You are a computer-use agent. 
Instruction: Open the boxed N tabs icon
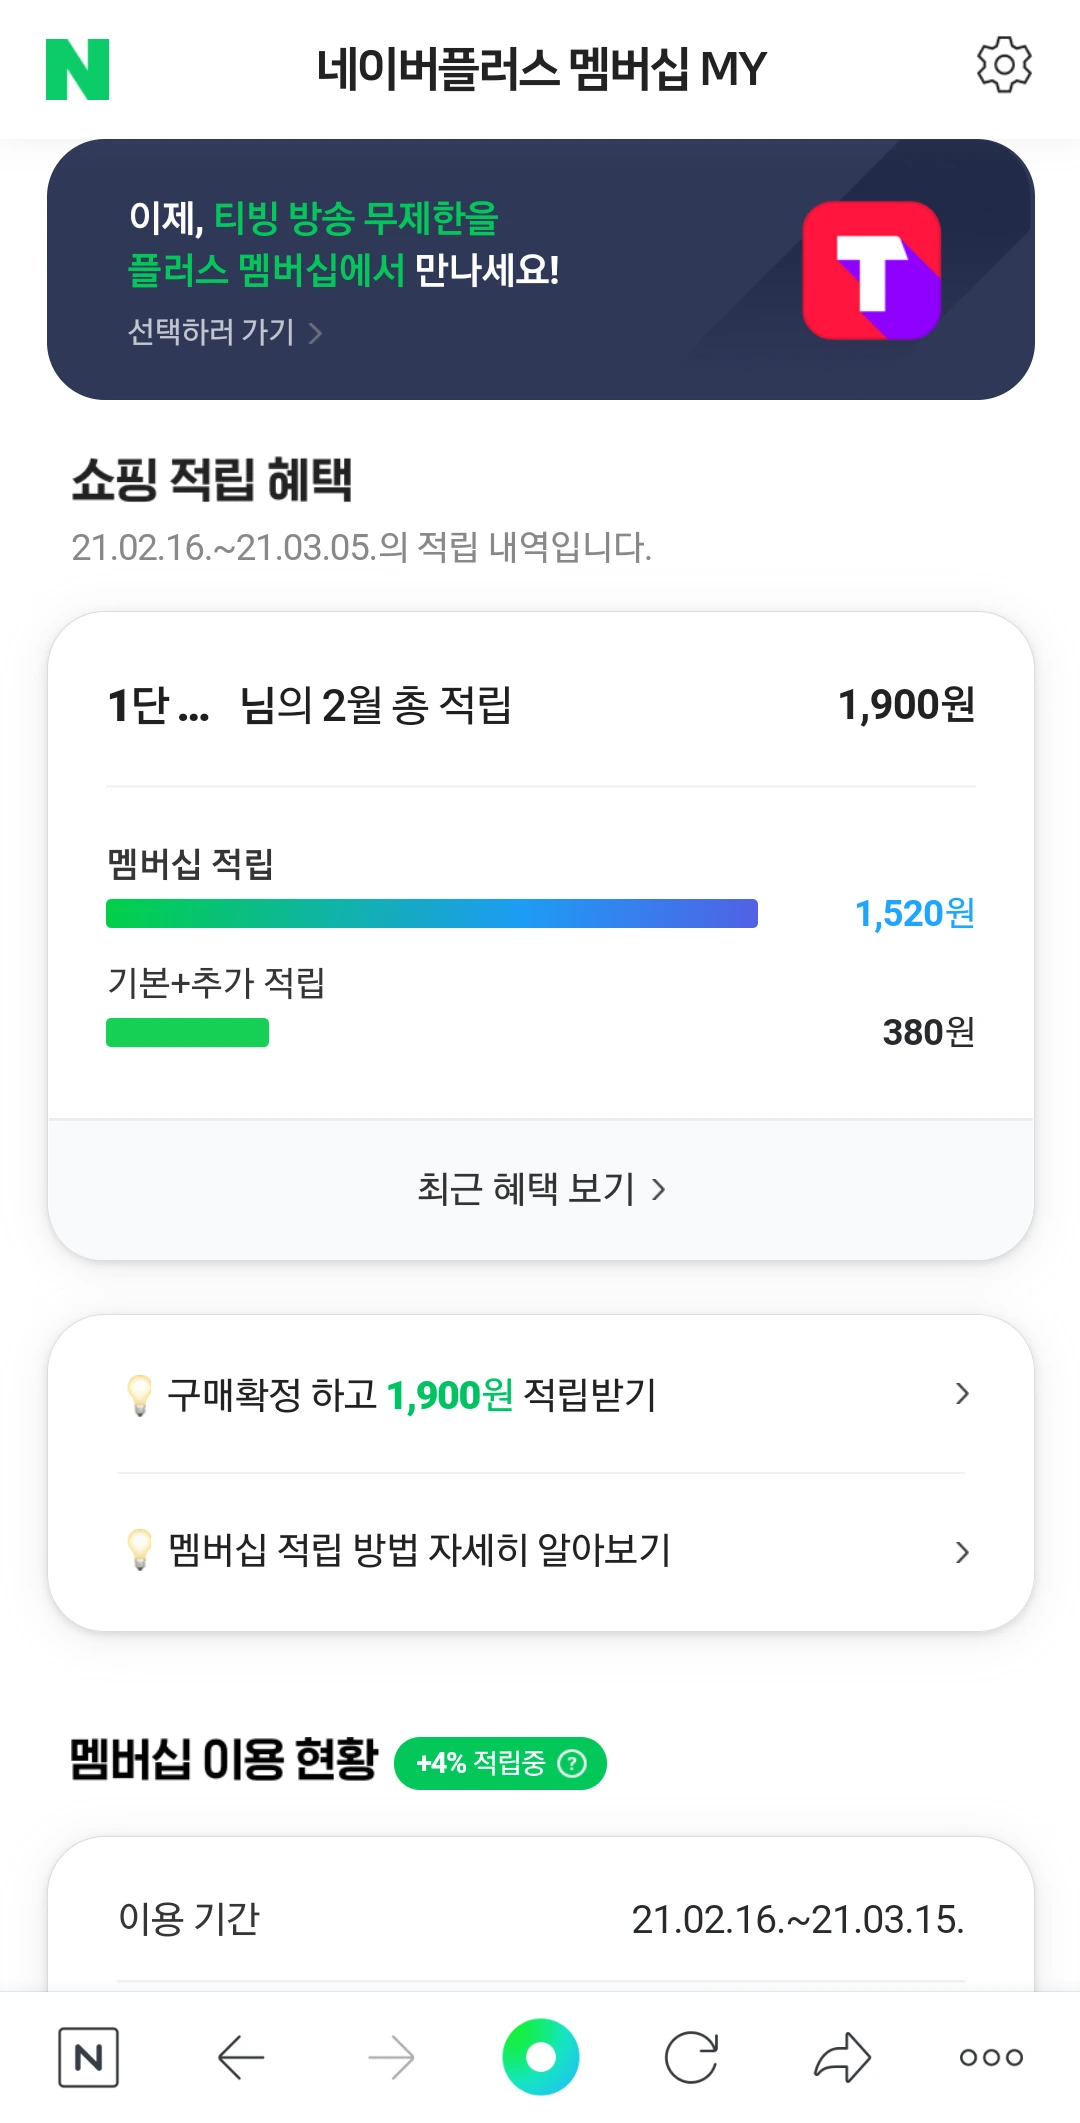coord(88,2057)
